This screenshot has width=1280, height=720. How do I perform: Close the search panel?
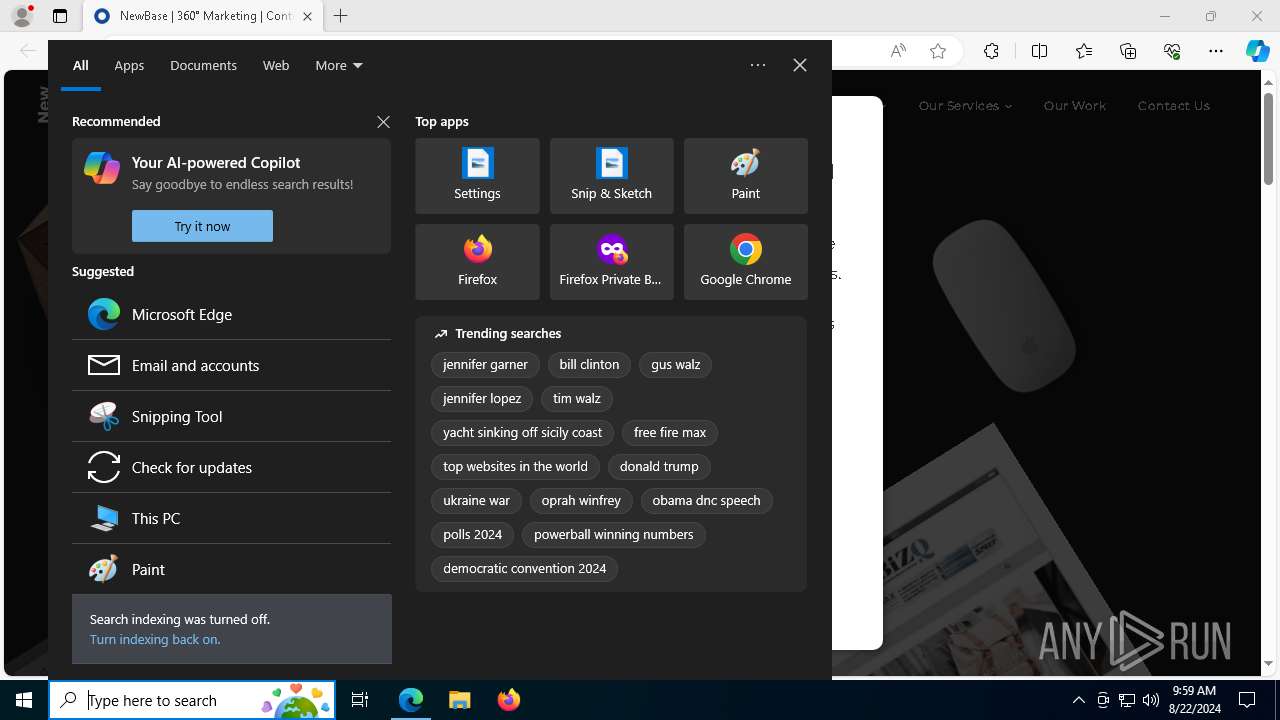pos(799,65)
